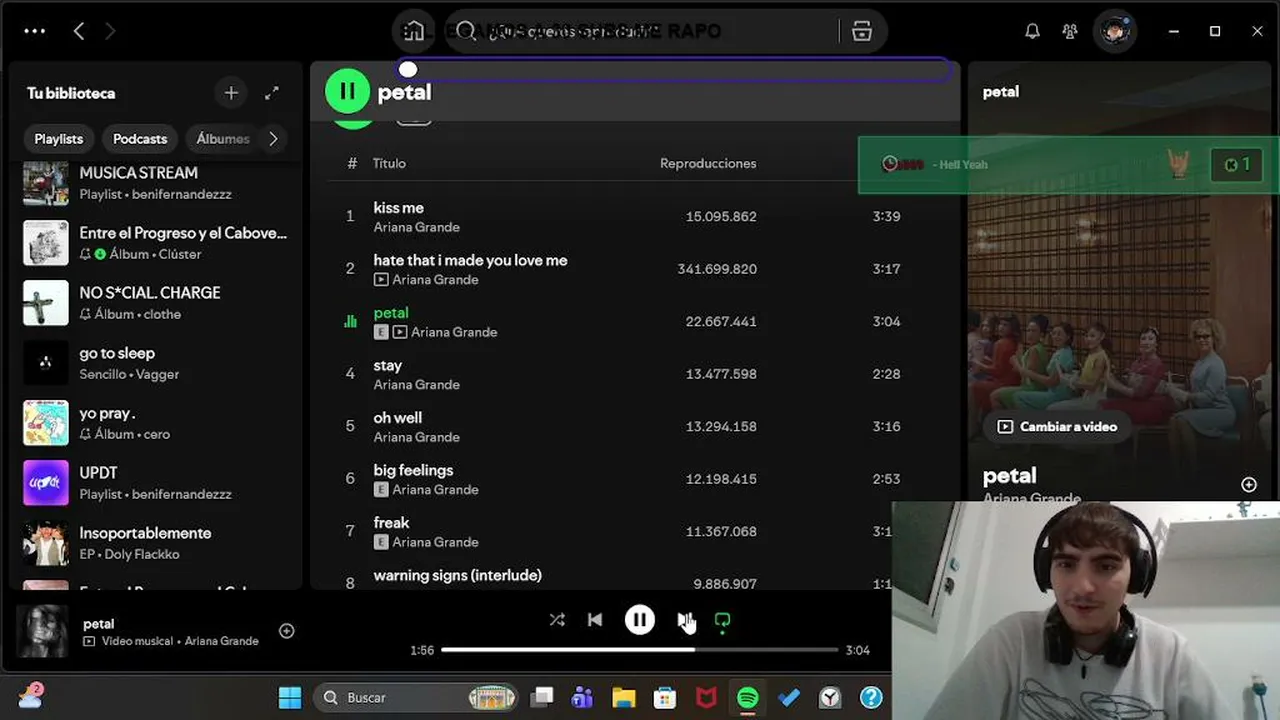Add the playing song to Liked Songs
Screen dimensions: 1280x720
[x=287, y=631]
